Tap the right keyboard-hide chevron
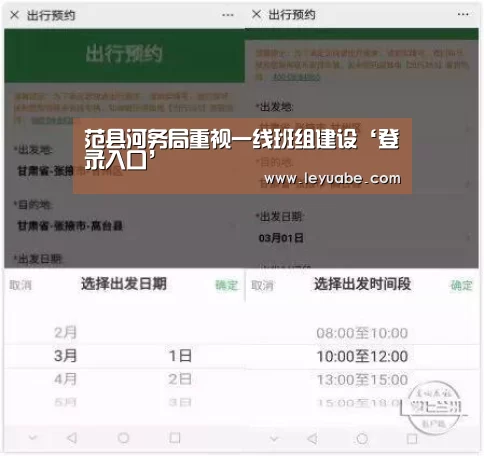The image size is (484, 456). point(274,438)
